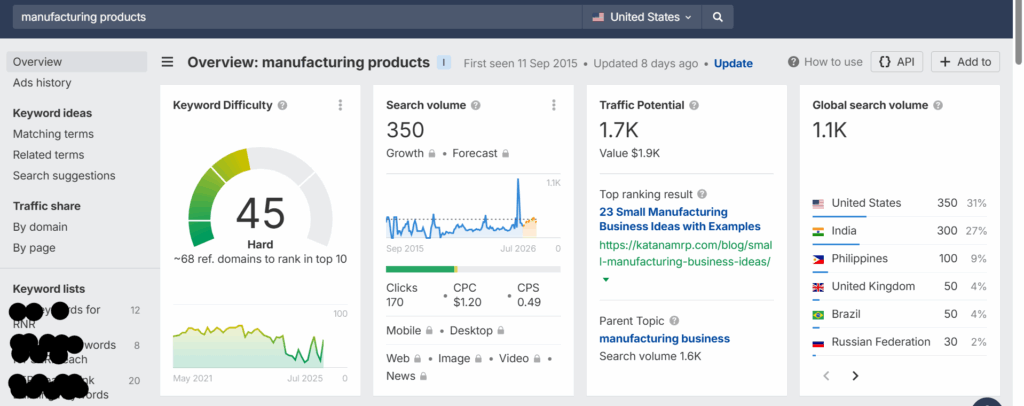1024x406 pixels.
Task: Click the lock icon next to Growth
Action: (x=432, y=153)
